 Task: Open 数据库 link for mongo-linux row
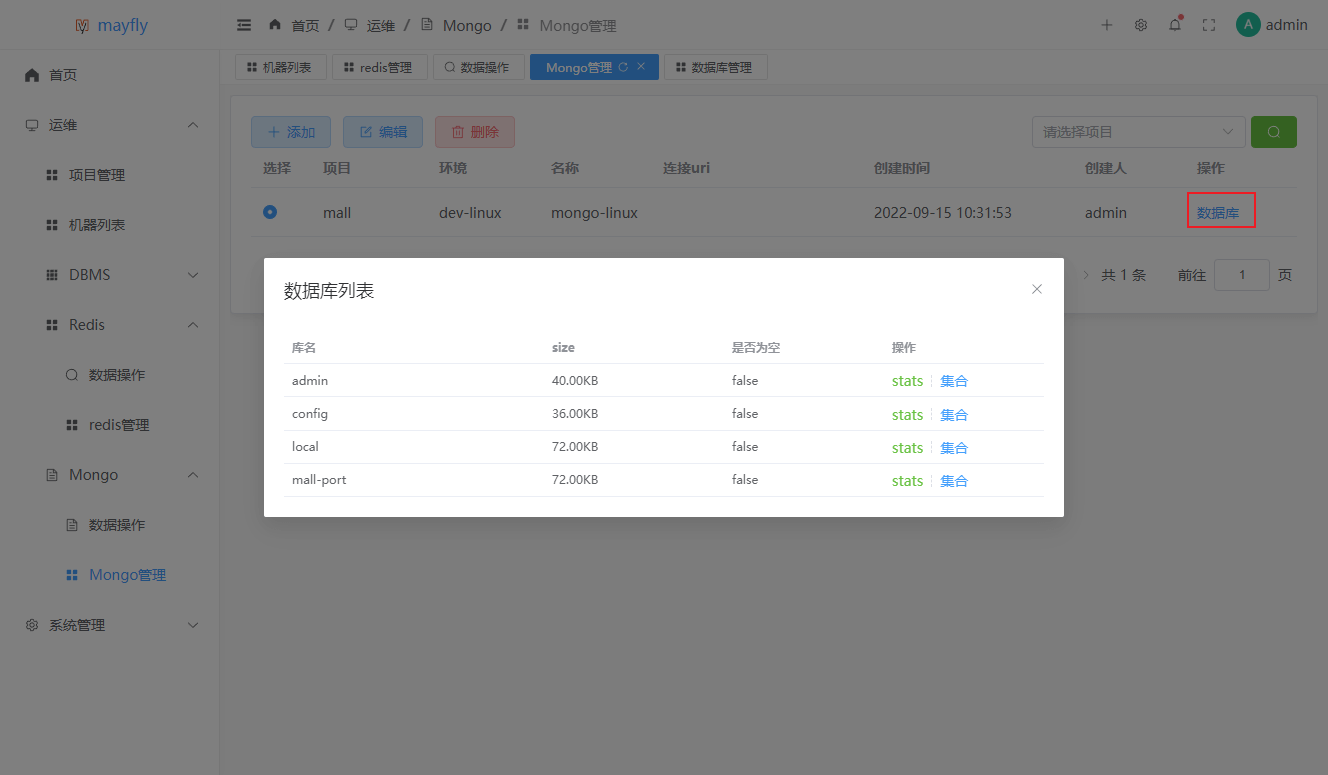[1218, 212]
